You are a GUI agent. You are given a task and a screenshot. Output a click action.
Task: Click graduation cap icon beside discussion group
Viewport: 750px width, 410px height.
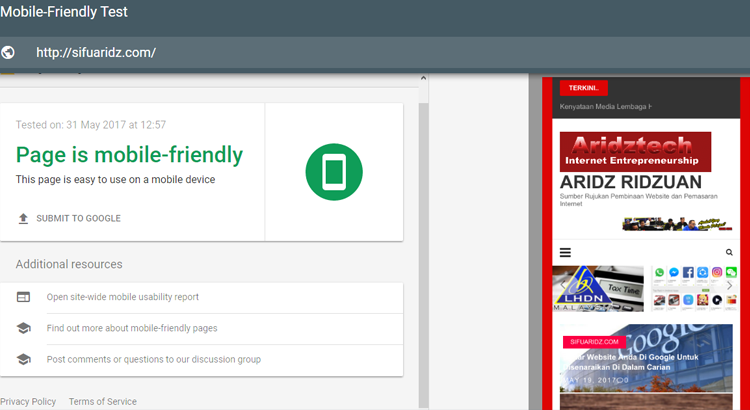(x=23, y=359)
